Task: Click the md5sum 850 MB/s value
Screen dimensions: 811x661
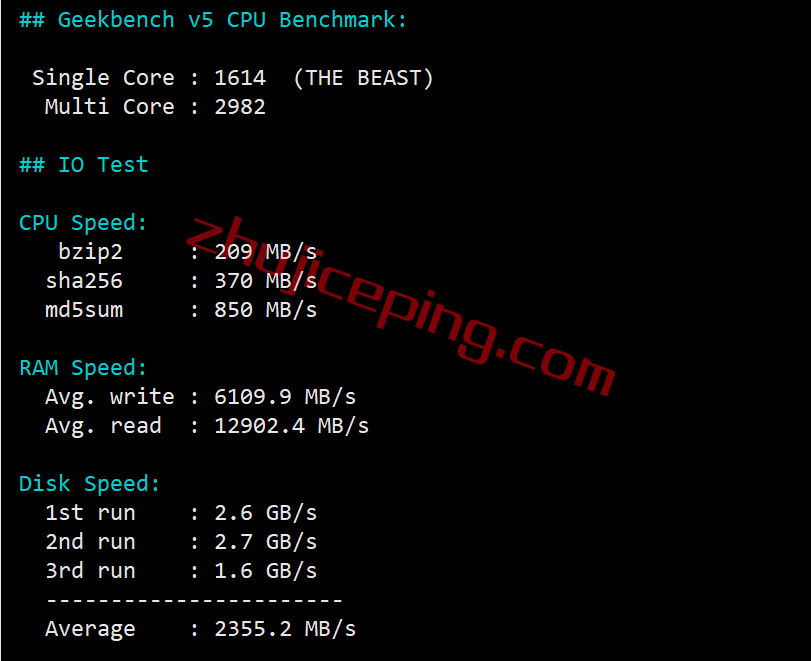Action: tap(265, 310)
